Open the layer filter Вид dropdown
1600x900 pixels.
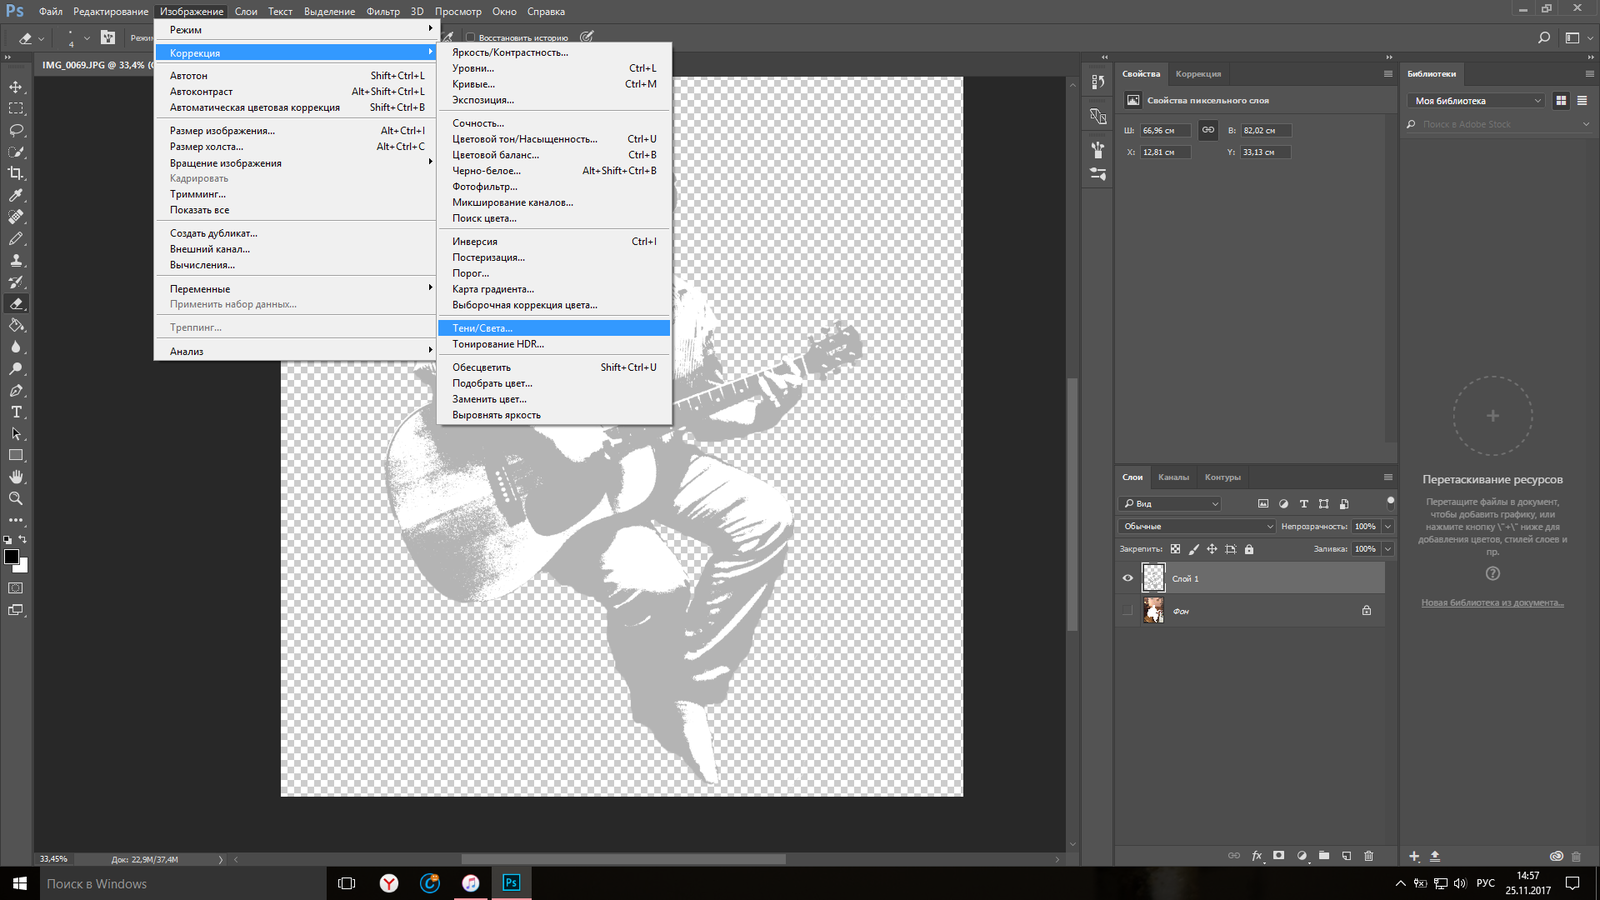click(x=1170, y=503)
